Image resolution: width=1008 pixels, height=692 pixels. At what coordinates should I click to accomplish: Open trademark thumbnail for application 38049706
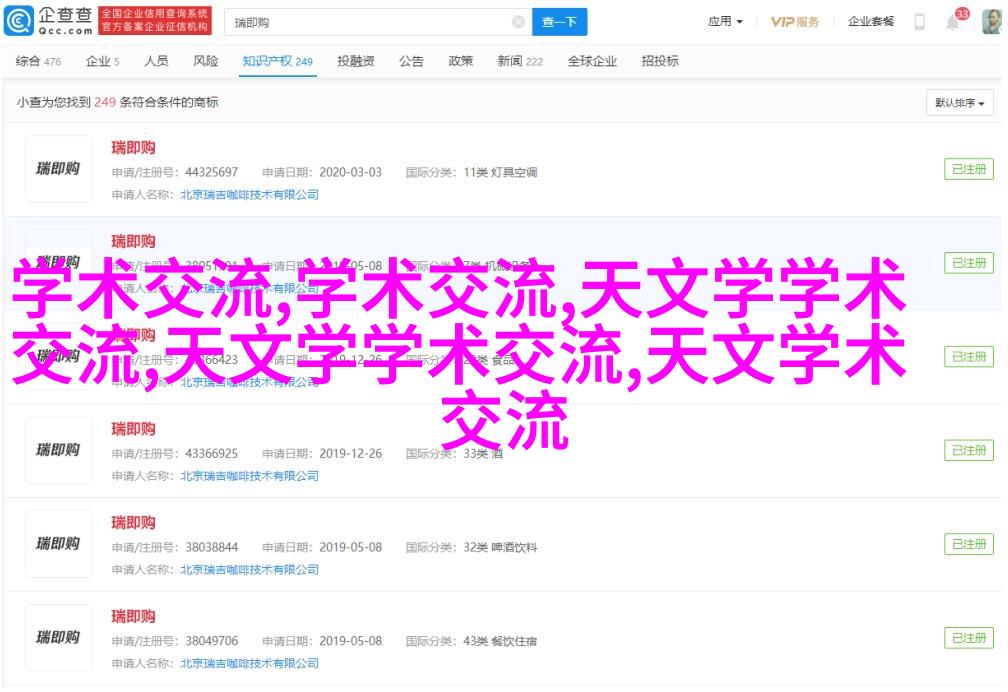click(58, 638)
